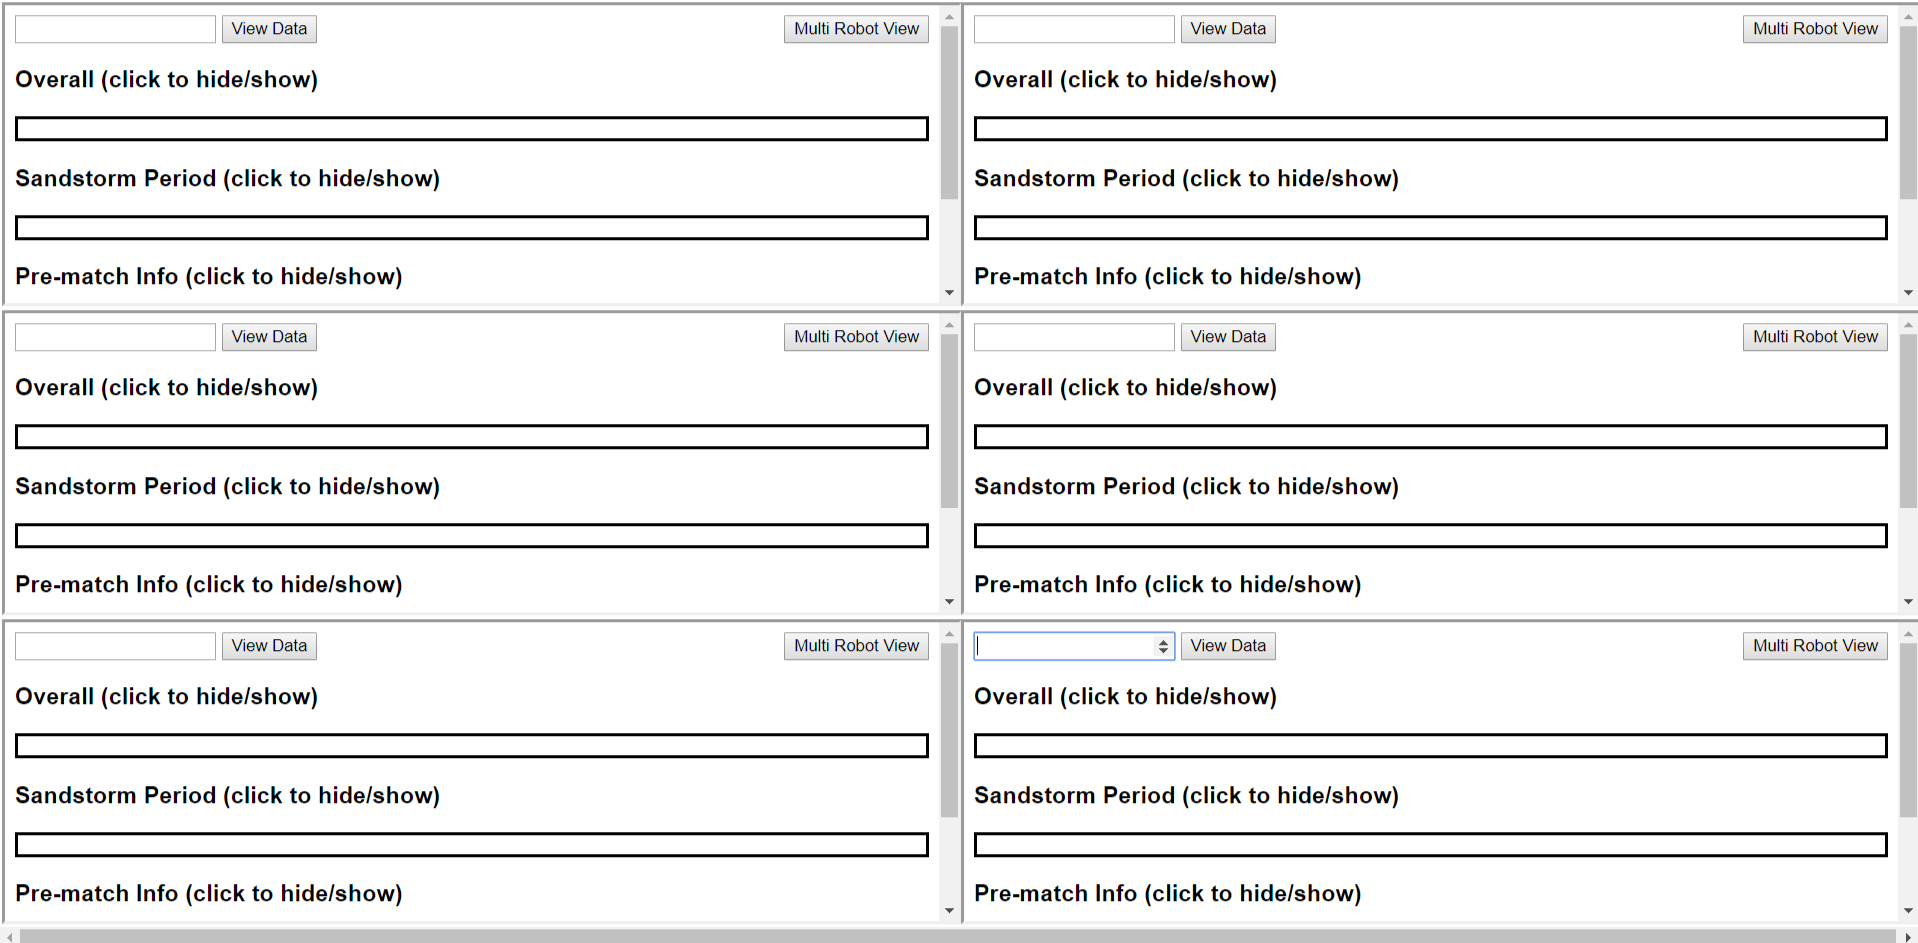
Task: Click scroll-up arrow of top-right panel scrollbar
Action: click(1908, 17)
